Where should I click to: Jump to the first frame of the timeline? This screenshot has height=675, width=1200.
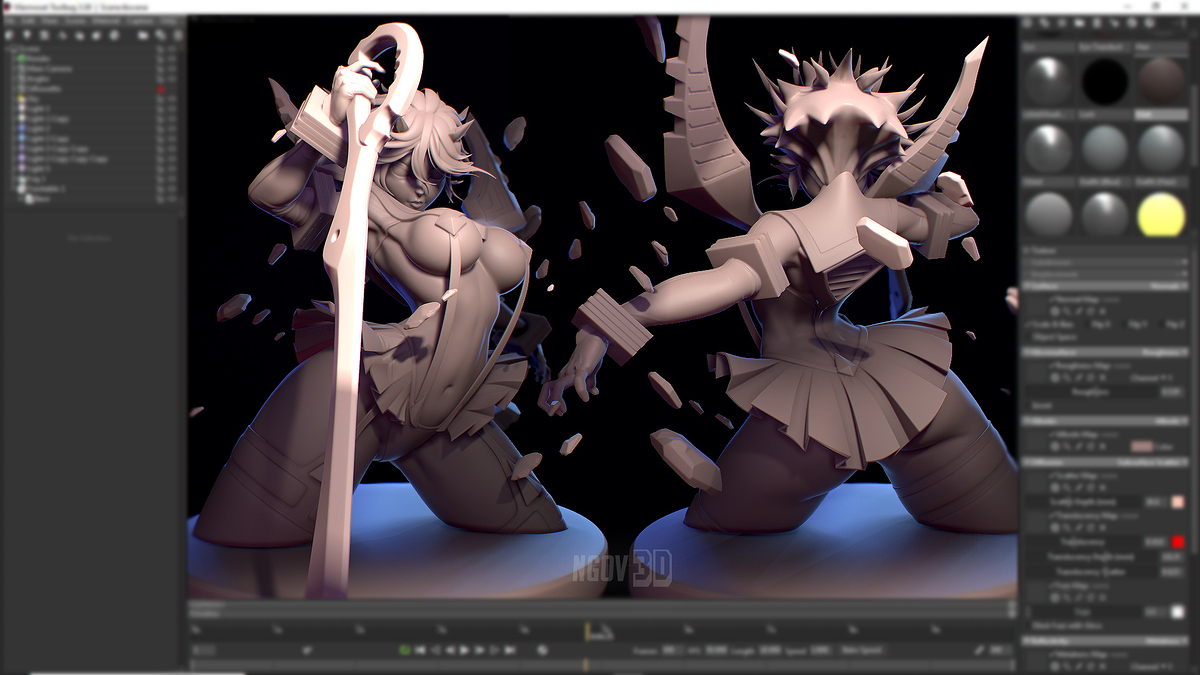point(420,650)
